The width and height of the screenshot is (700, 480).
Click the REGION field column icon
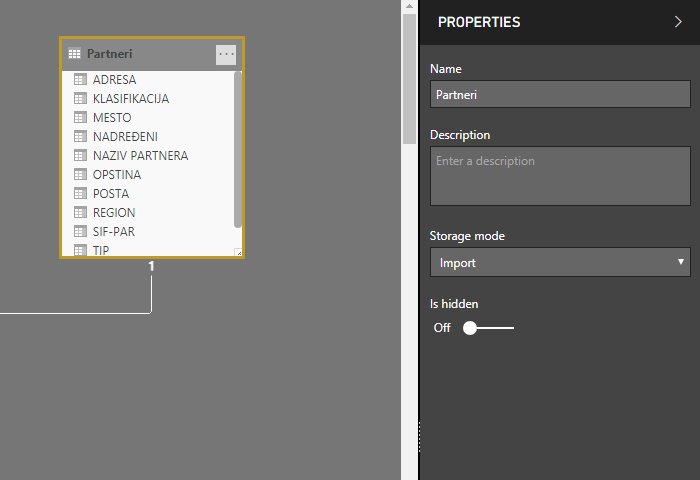tap(80, 213)
